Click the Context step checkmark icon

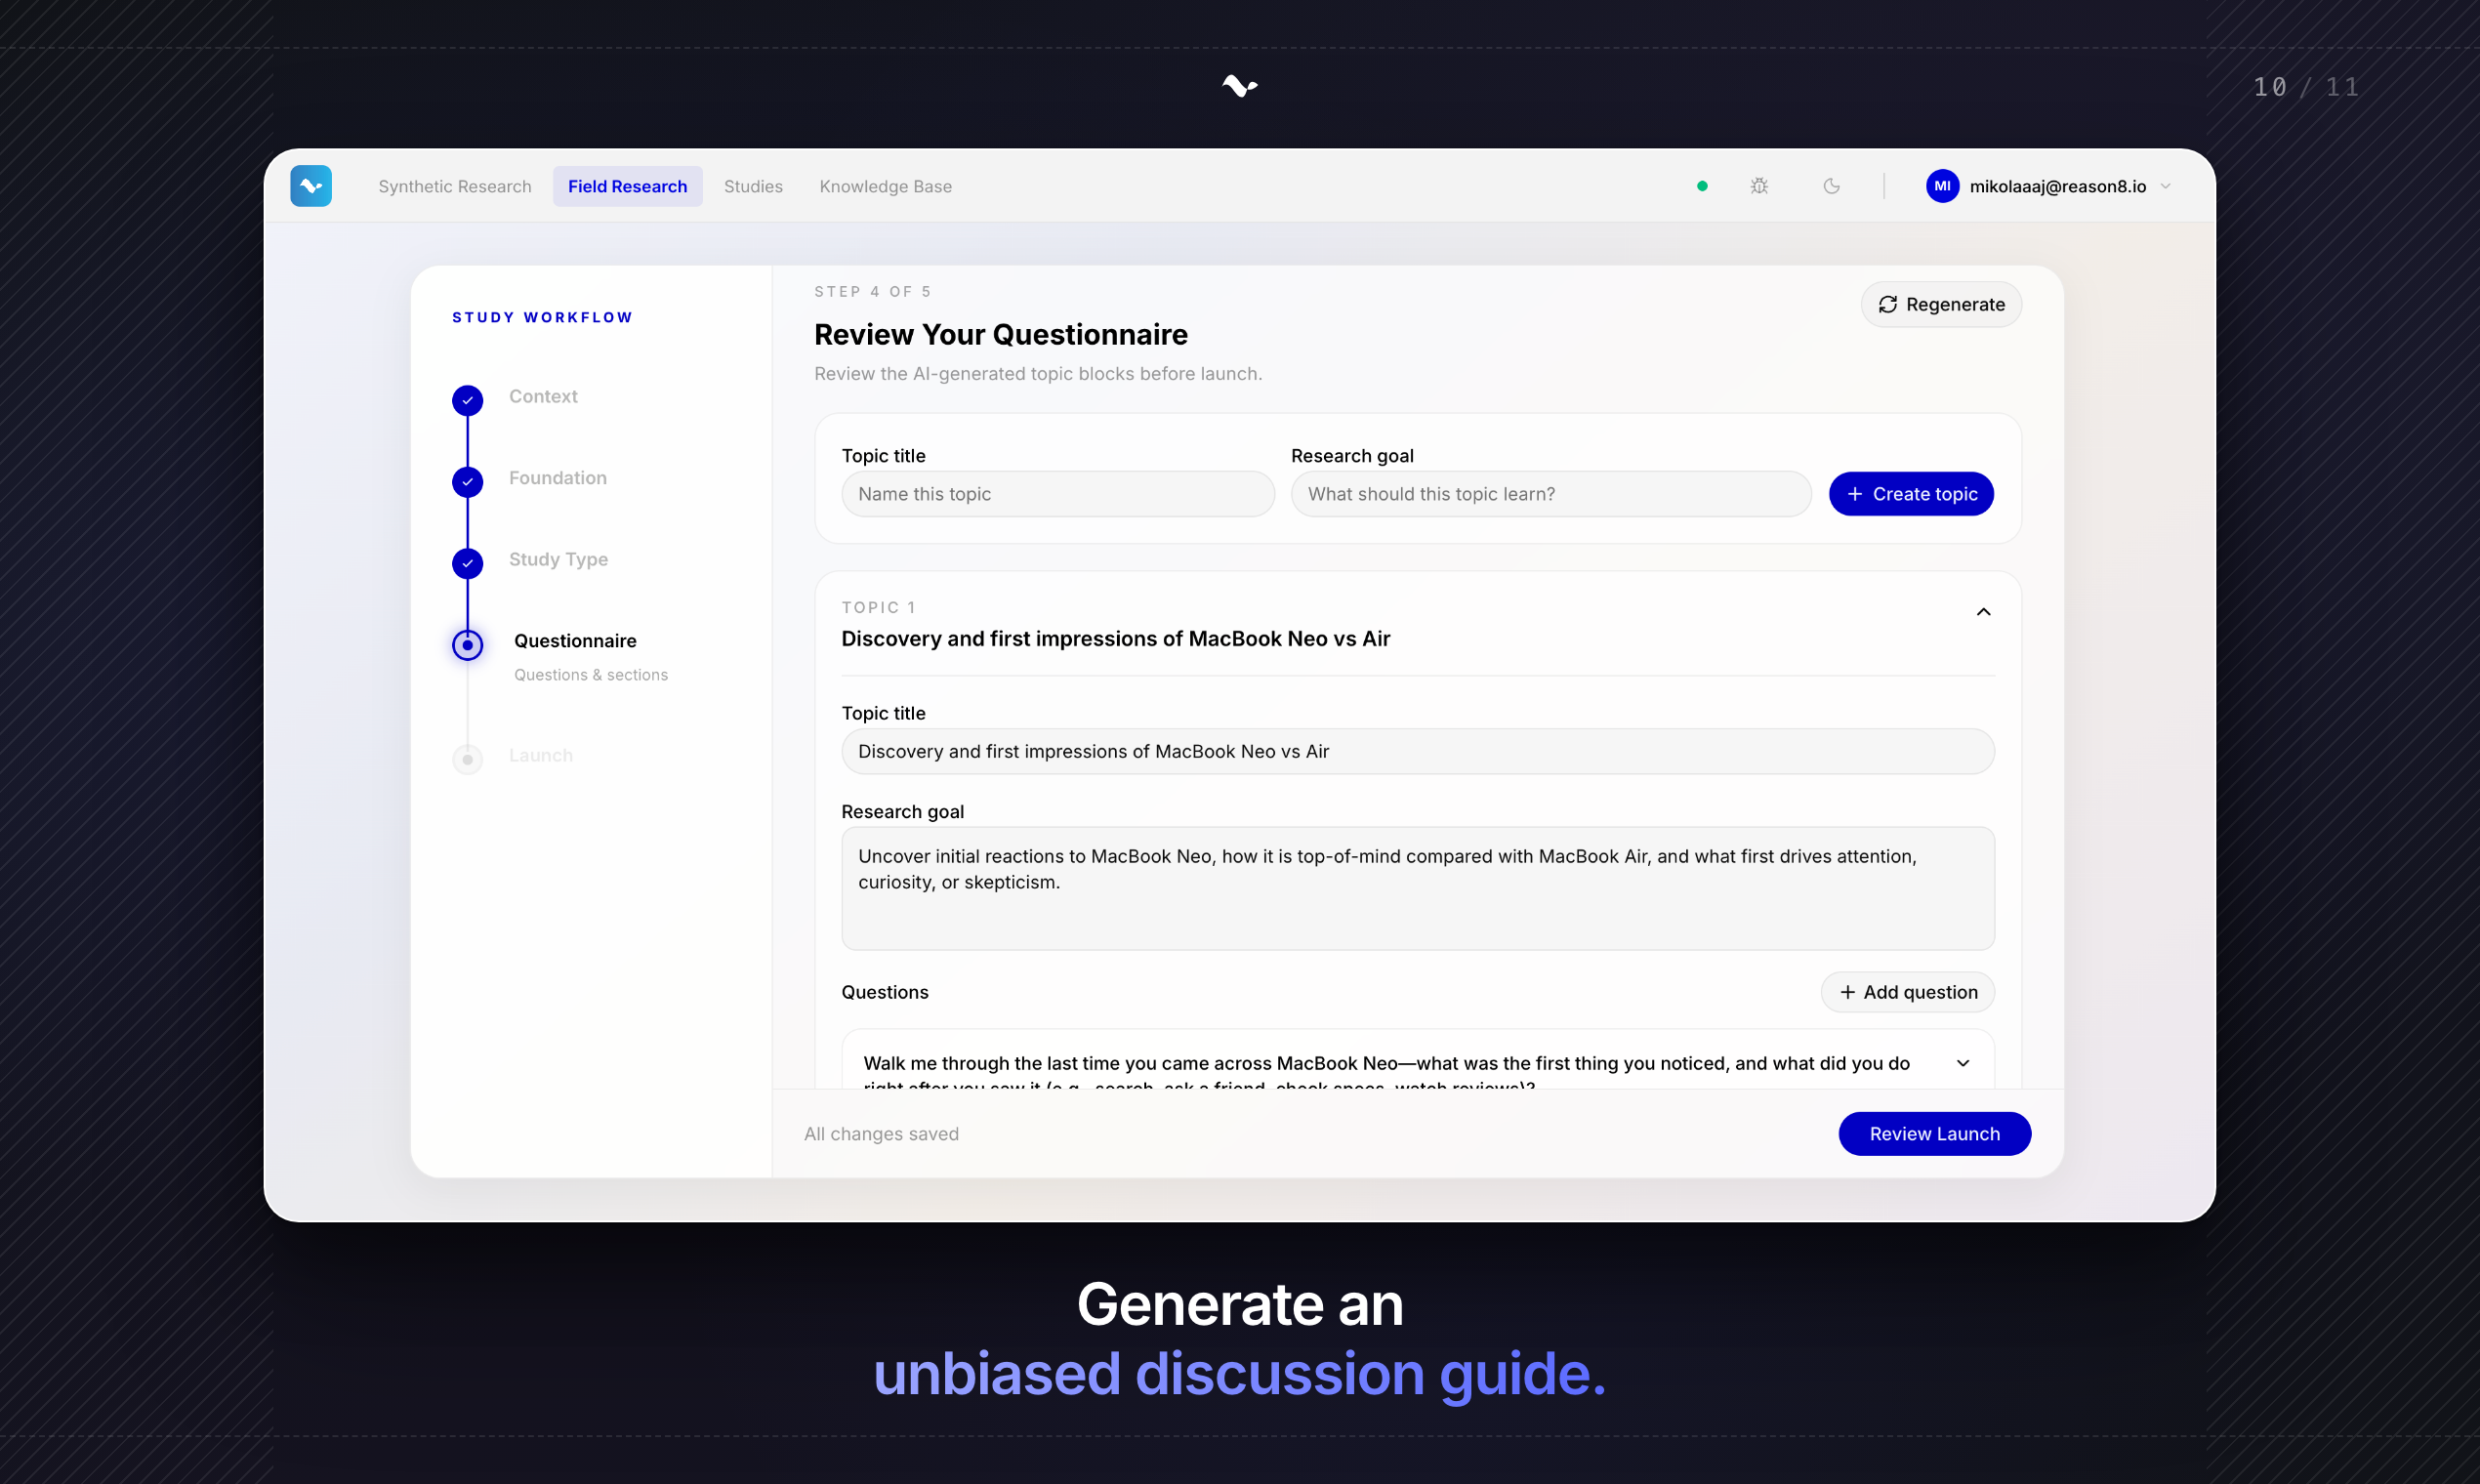pyautogui.click(x=467, y=400)
